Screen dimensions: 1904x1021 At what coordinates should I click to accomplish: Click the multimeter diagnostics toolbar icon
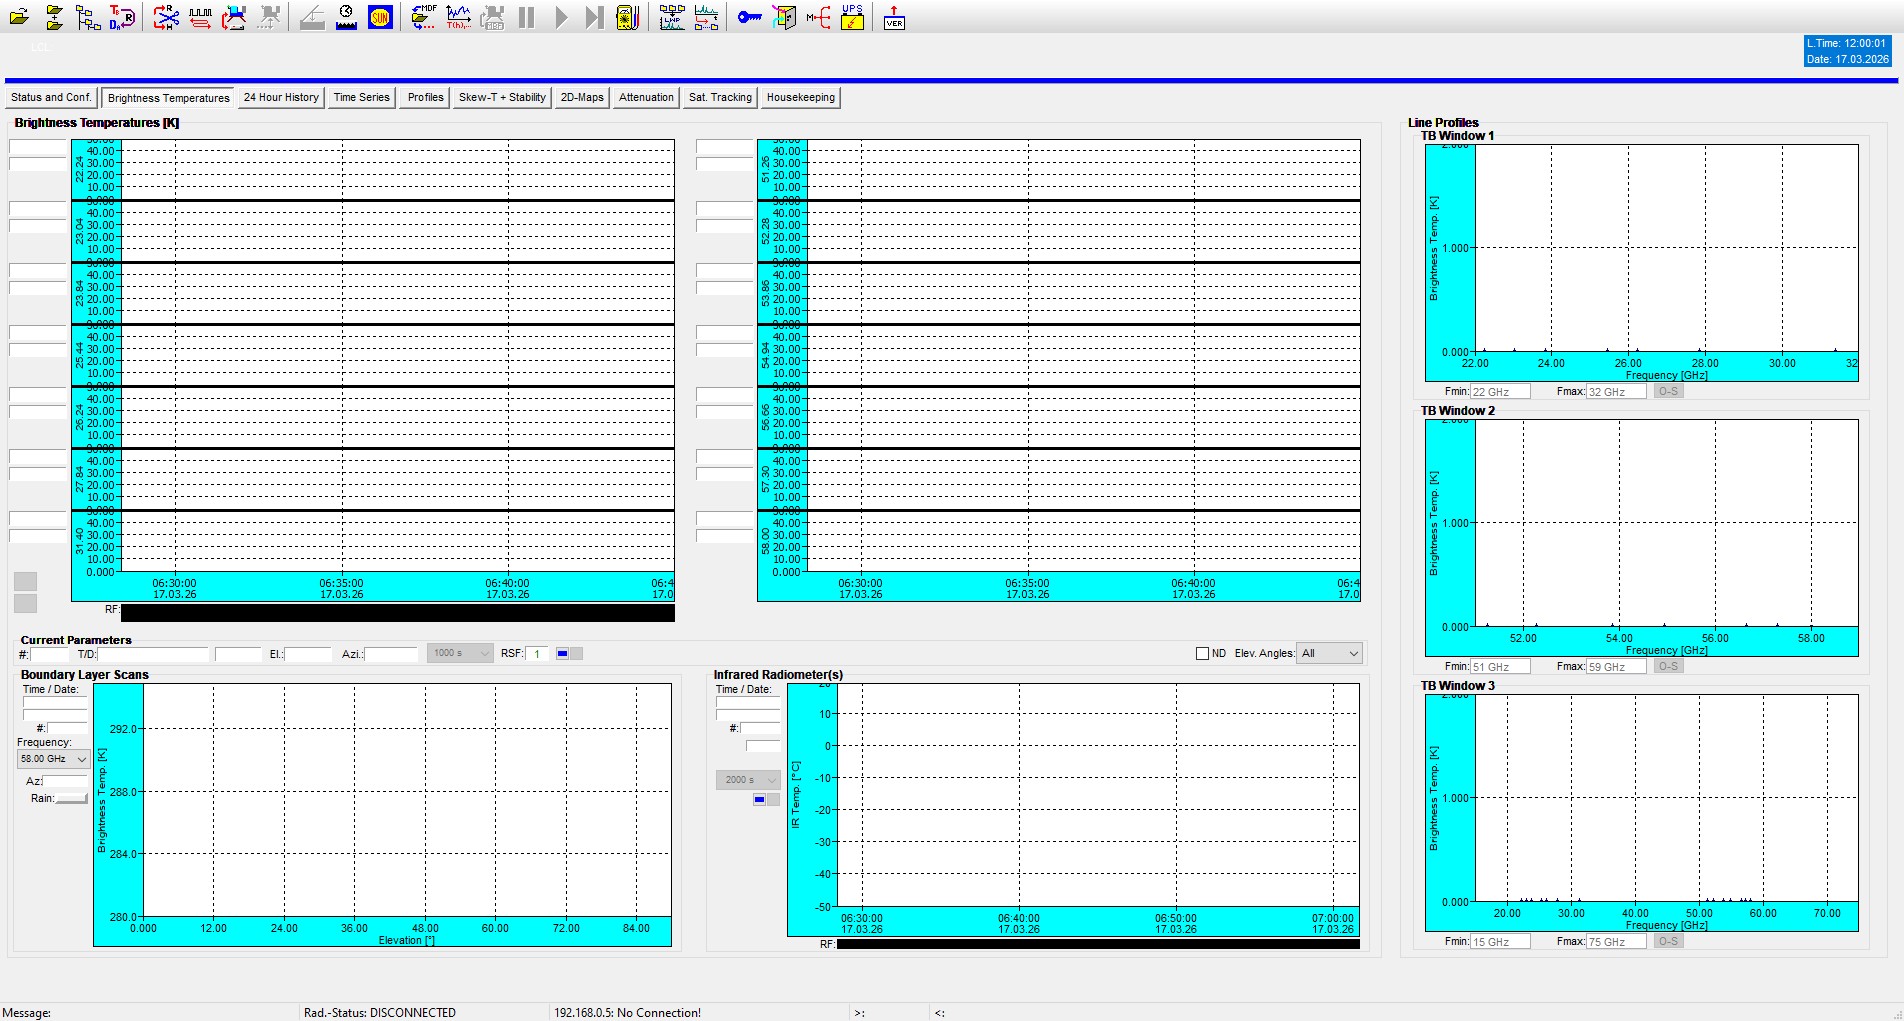point(627,17)
